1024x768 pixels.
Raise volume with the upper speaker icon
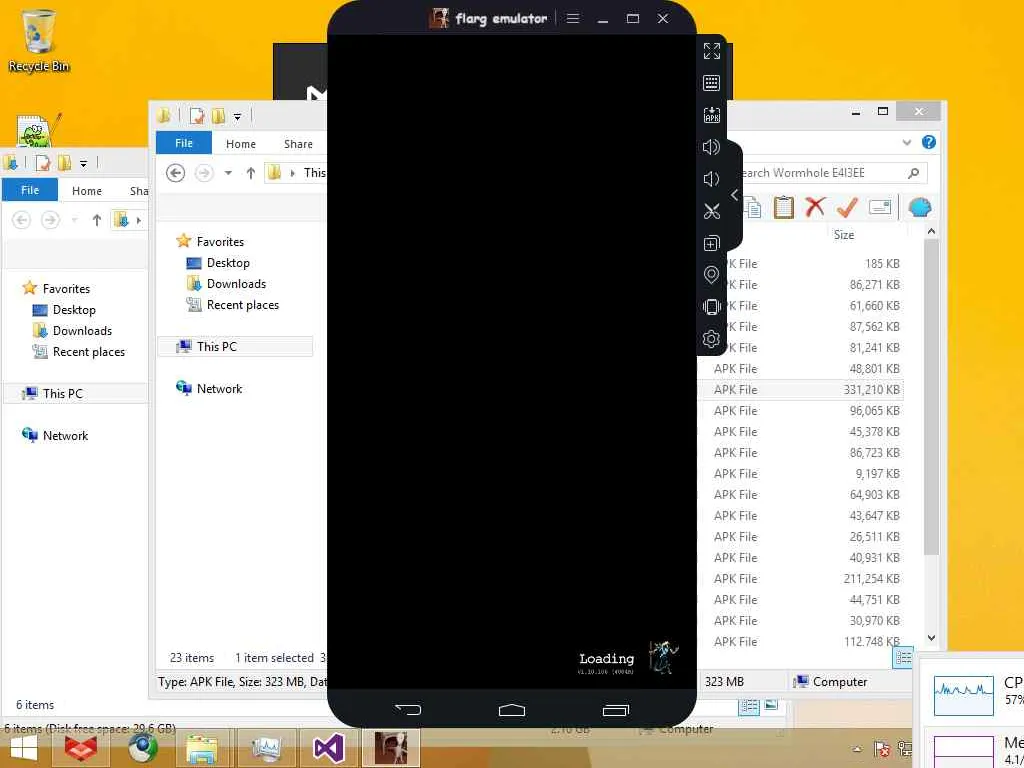coord(711,147)
